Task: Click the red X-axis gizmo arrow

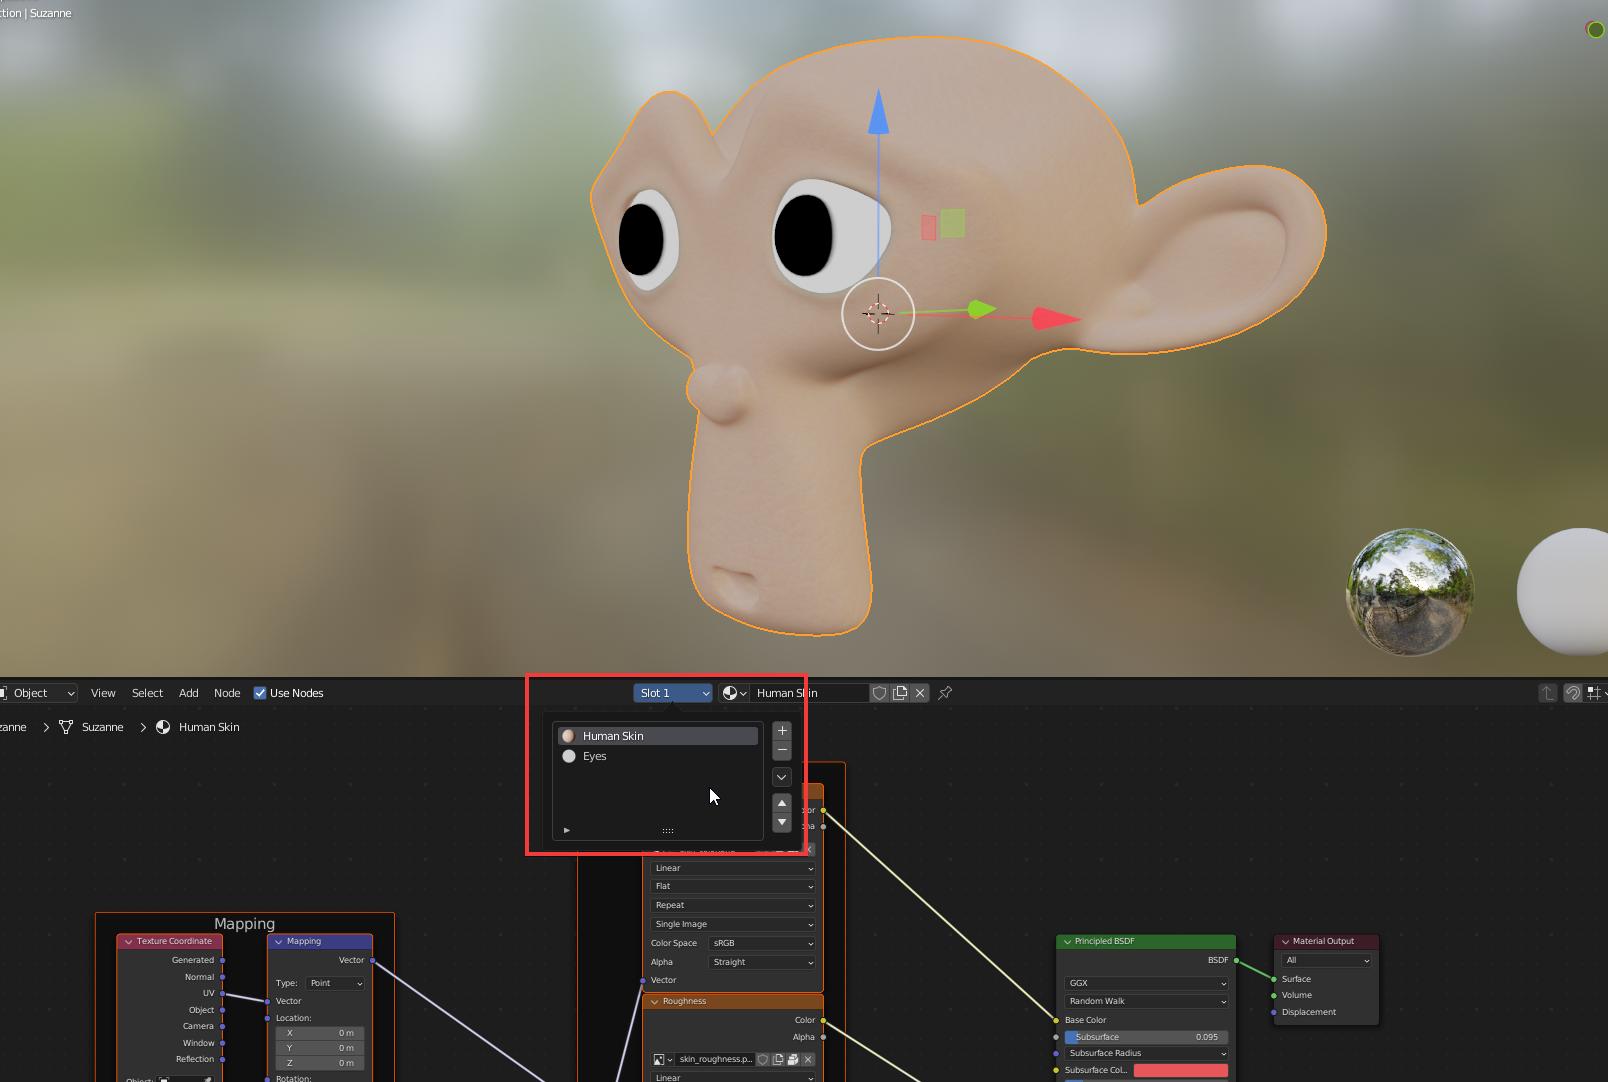Action: pos(1054,319)
